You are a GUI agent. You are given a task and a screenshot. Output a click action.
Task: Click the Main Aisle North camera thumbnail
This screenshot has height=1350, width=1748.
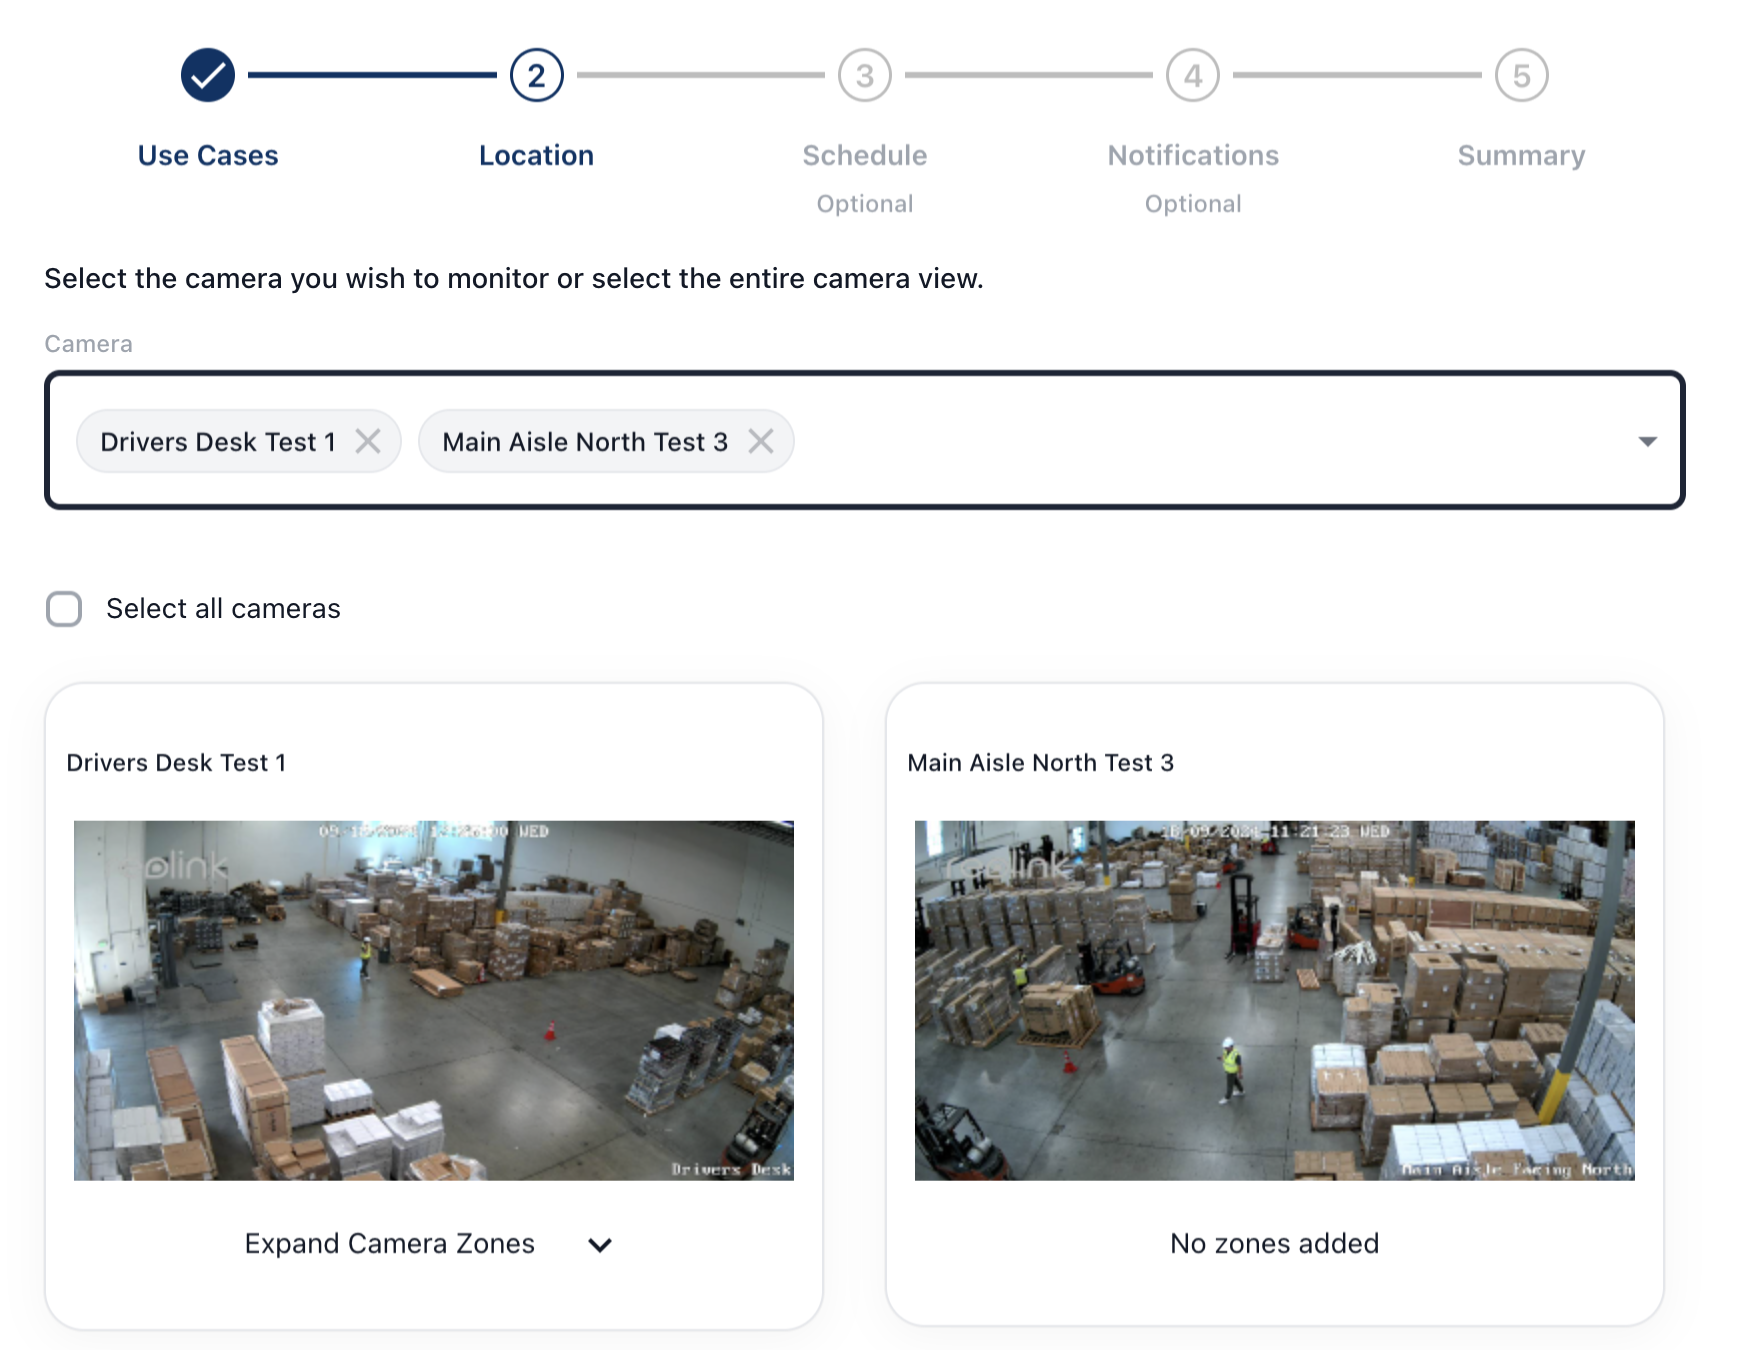(x=1274, y=1000)
